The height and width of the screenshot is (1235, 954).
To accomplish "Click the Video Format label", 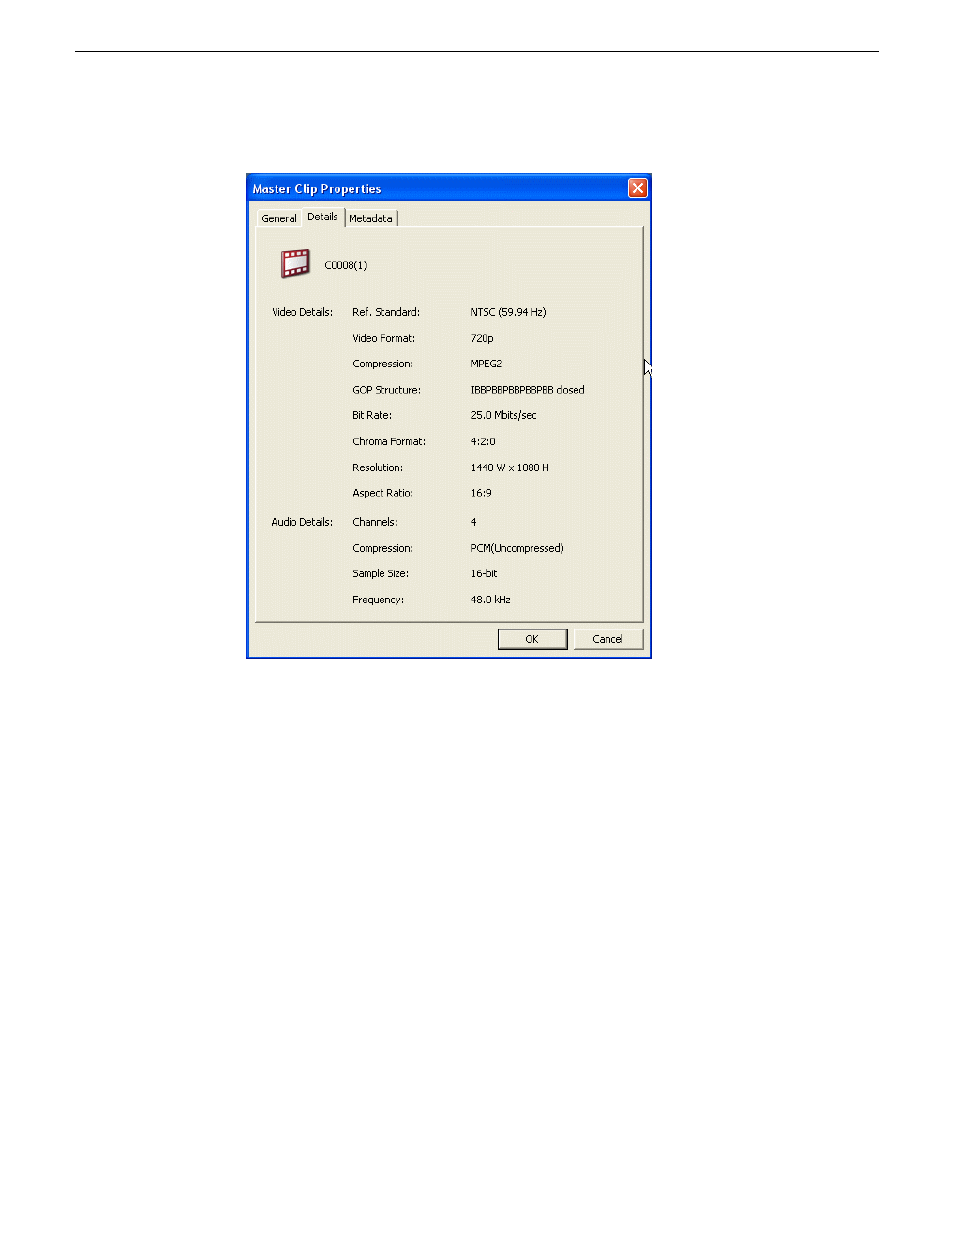I will (383, 338).
